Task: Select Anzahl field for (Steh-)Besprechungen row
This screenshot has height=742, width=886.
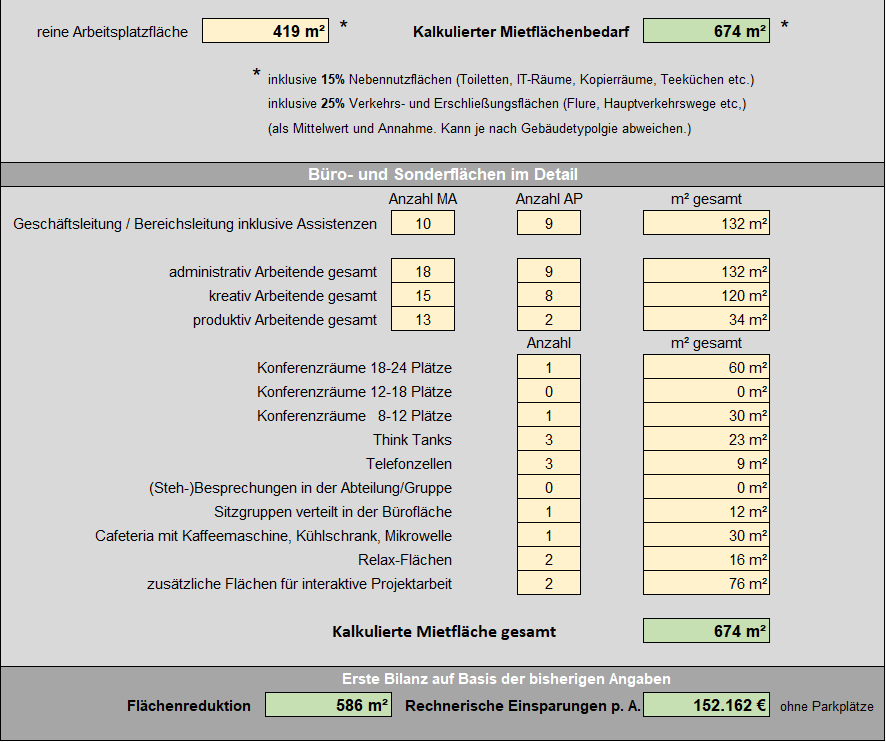Action: coord(549,487)
